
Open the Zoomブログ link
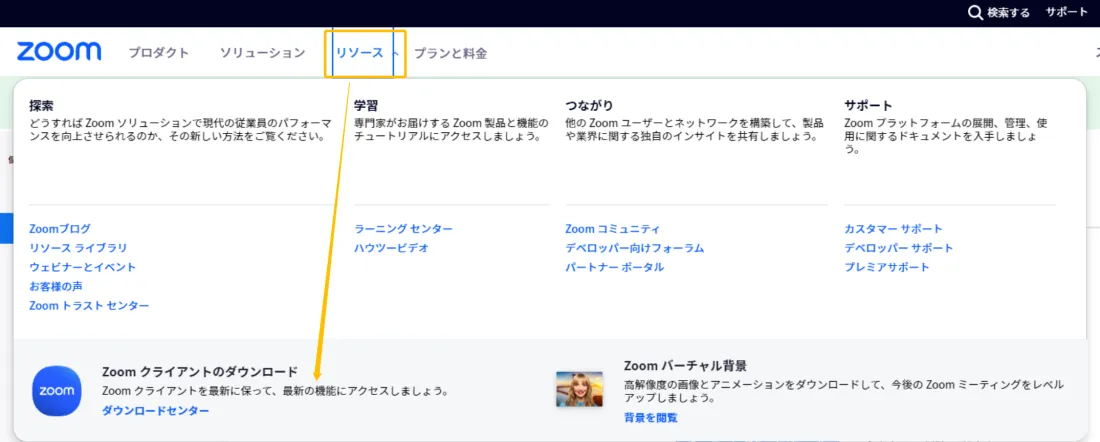(60, 229)
